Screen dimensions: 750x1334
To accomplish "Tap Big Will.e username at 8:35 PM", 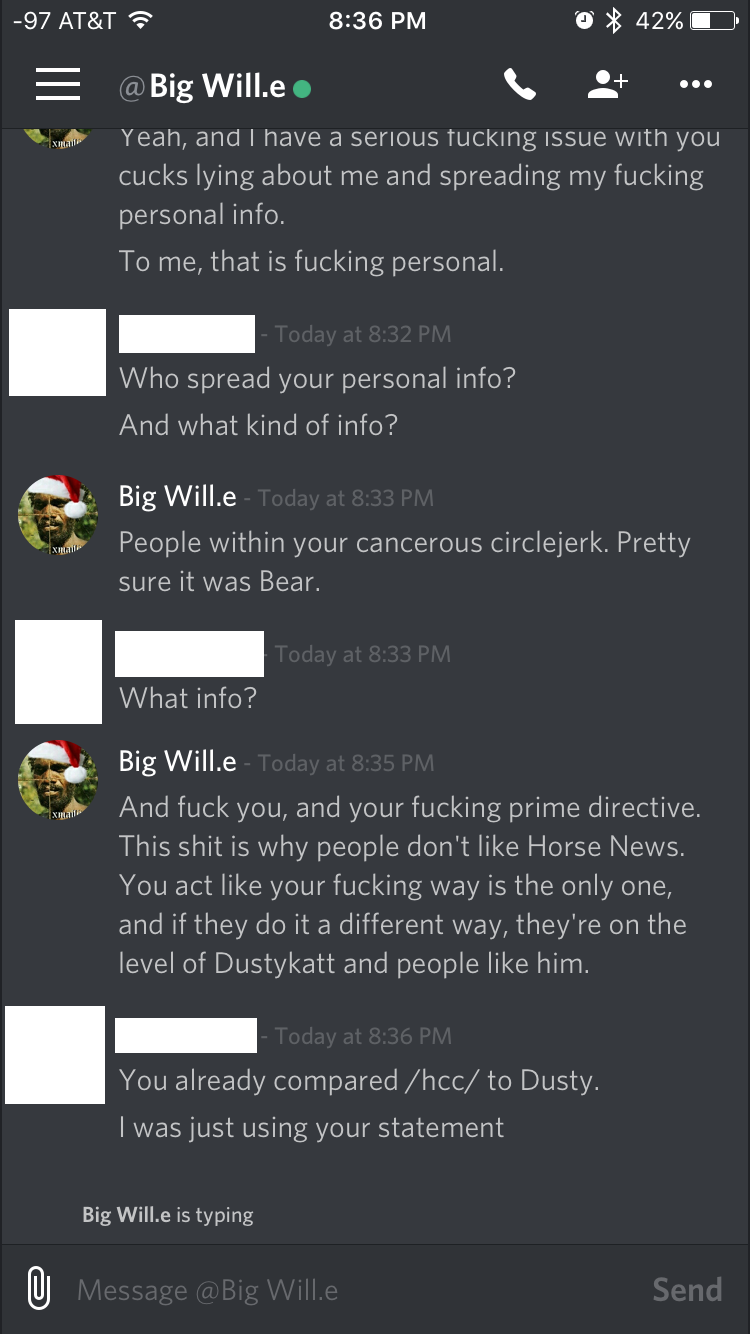I will tap(178, 762).
